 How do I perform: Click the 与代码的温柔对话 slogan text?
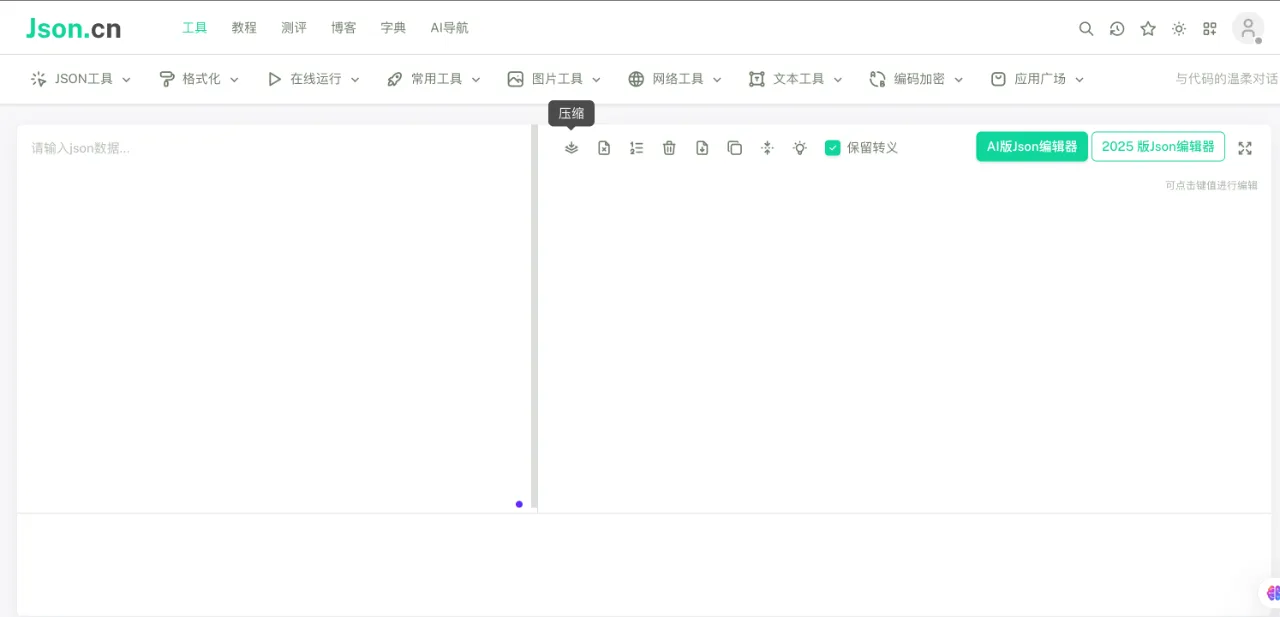1227,79
